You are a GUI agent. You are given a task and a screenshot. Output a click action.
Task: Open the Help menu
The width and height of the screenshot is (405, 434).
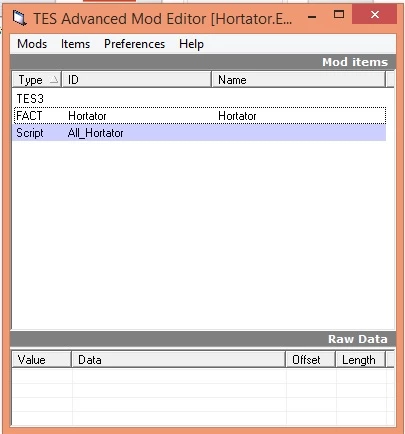(x=191, y=44)
